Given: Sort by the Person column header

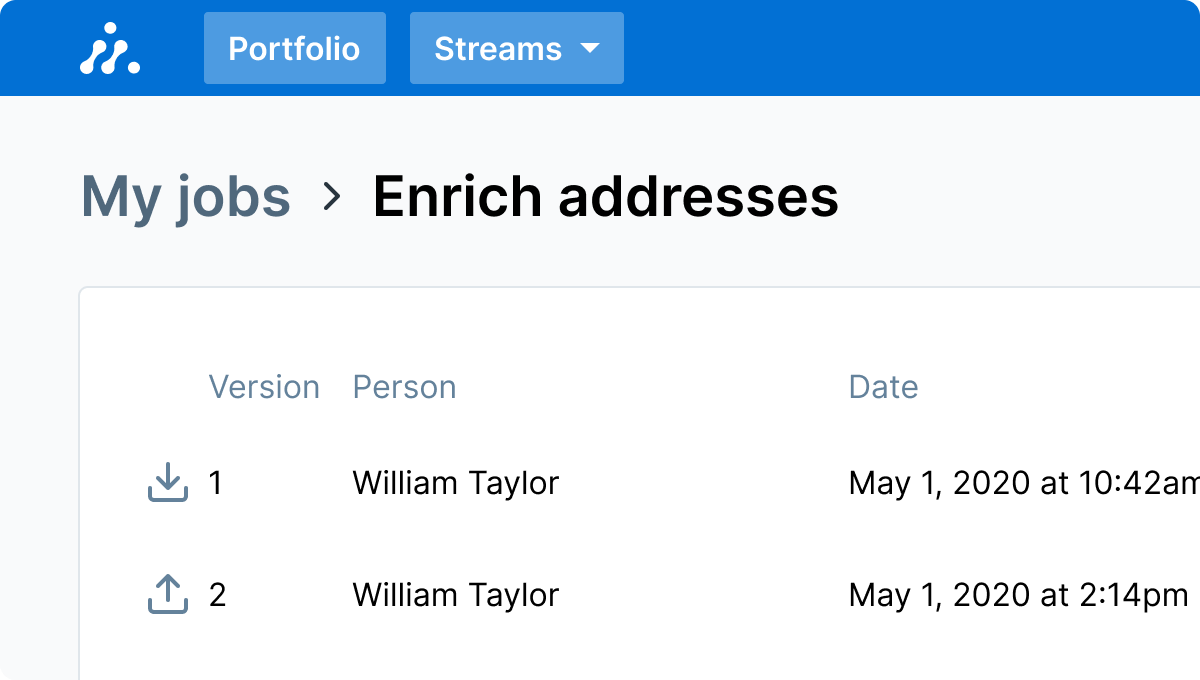Looking at the screenshot, I should (404, 387).
